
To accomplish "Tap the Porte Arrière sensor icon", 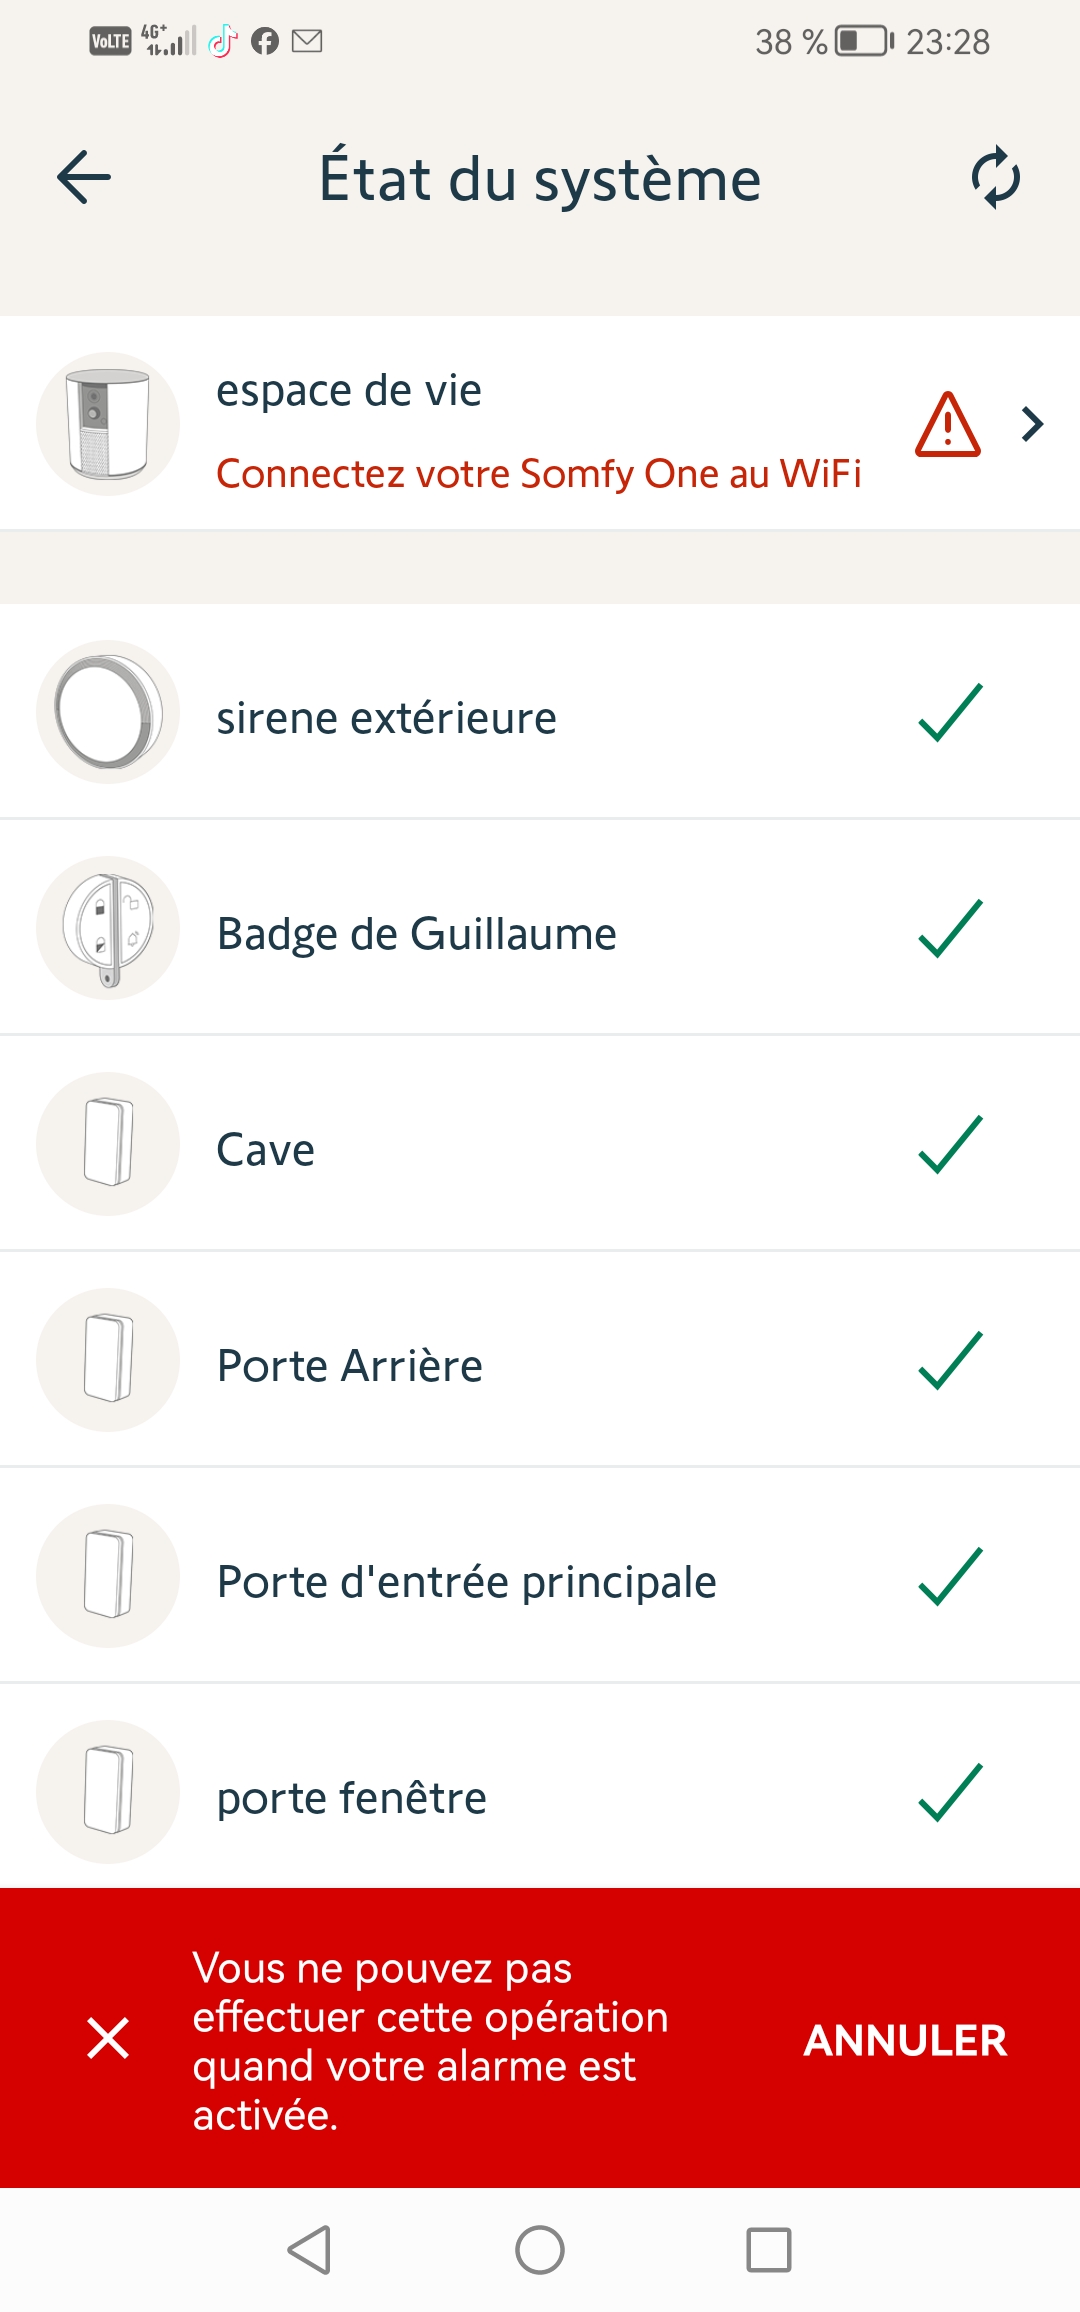I will [108, 1360].
